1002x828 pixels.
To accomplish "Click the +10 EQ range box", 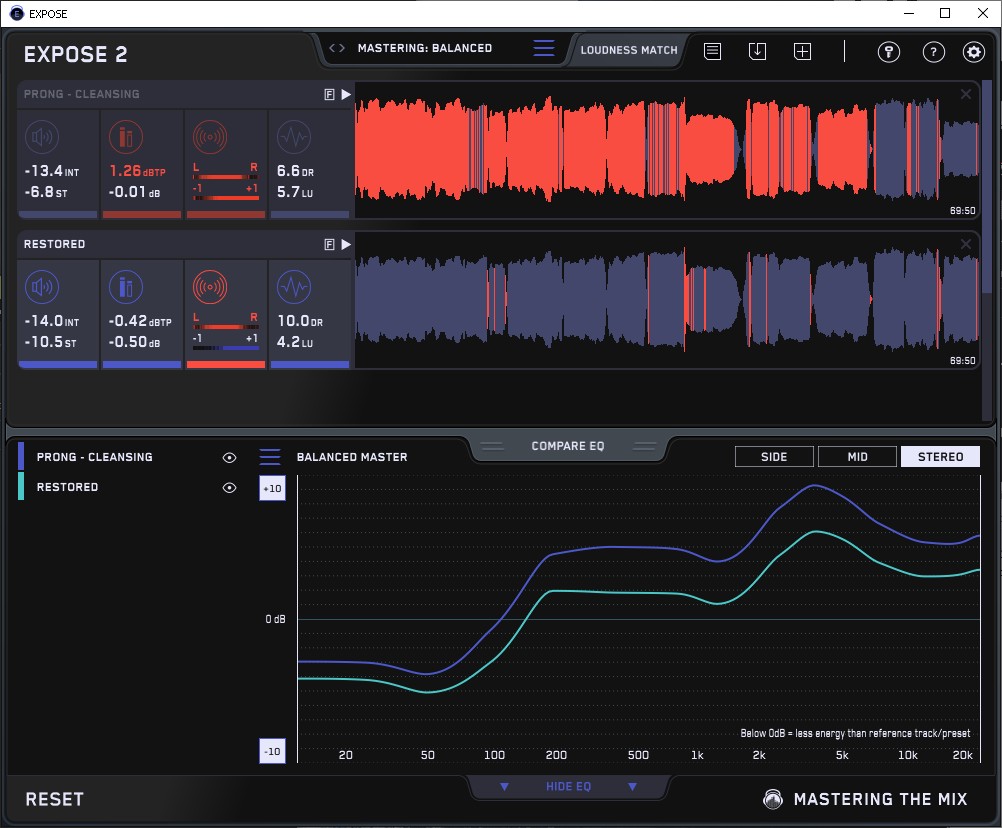I will point(272,489).
